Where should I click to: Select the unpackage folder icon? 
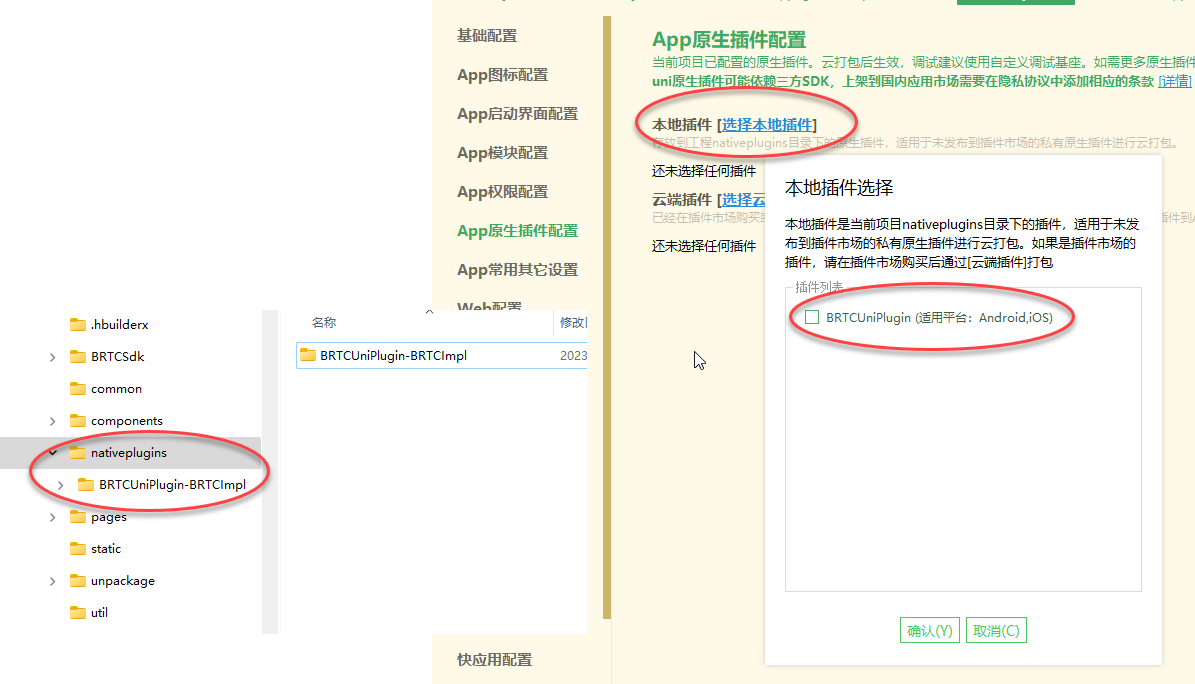[78, 580]
